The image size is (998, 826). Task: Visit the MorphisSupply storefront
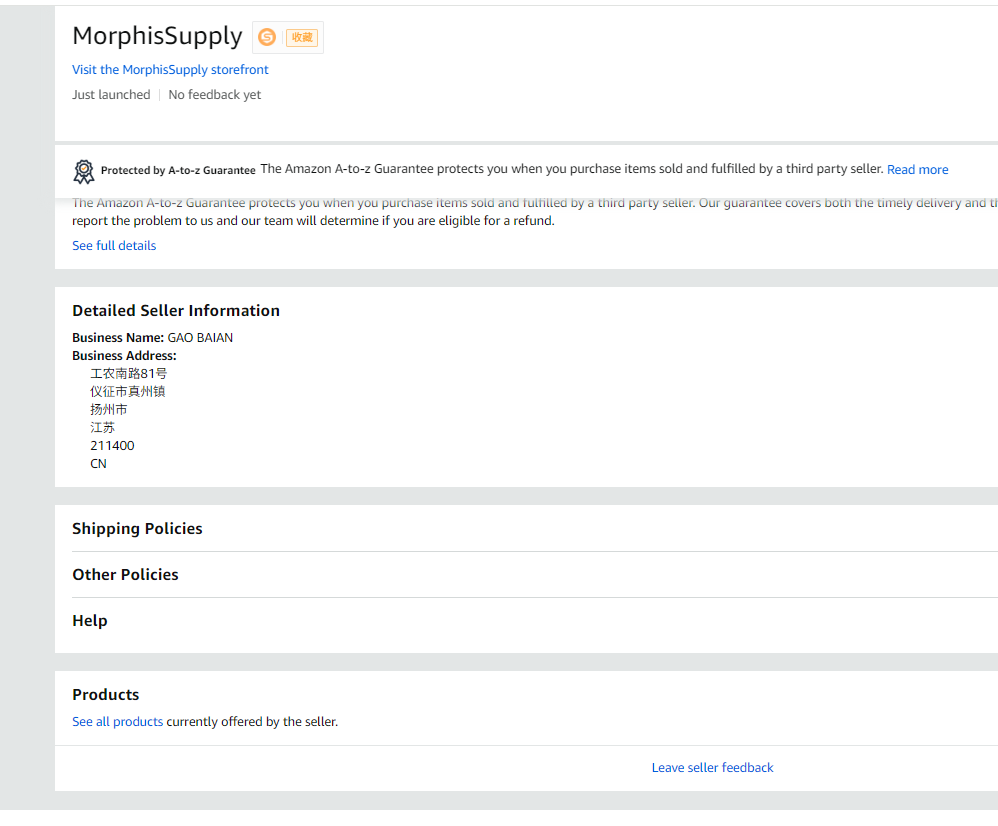pos(170,70)
